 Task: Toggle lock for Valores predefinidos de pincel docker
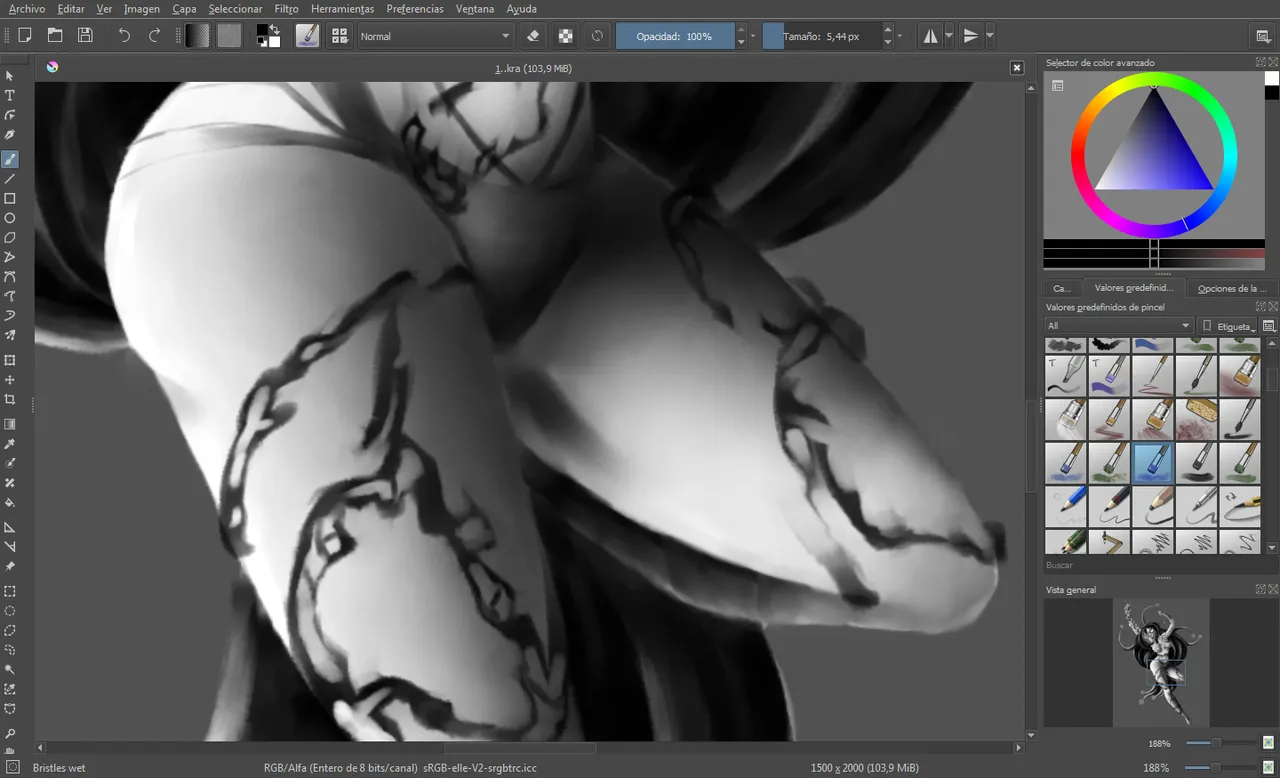tap(1261, 307)
